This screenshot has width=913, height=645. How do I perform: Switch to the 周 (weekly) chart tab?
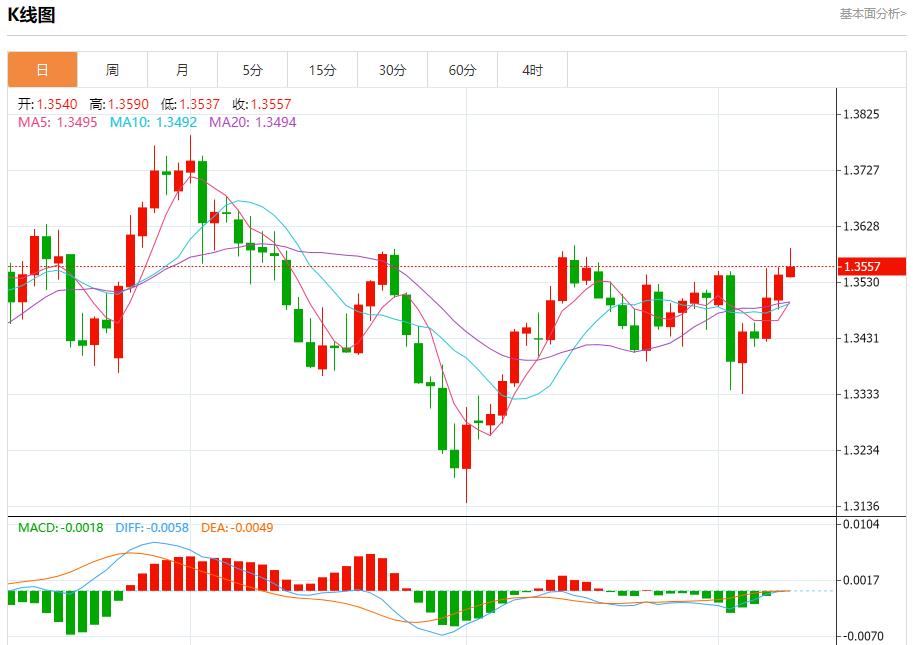pyautogui.click(x=112, y=69)
